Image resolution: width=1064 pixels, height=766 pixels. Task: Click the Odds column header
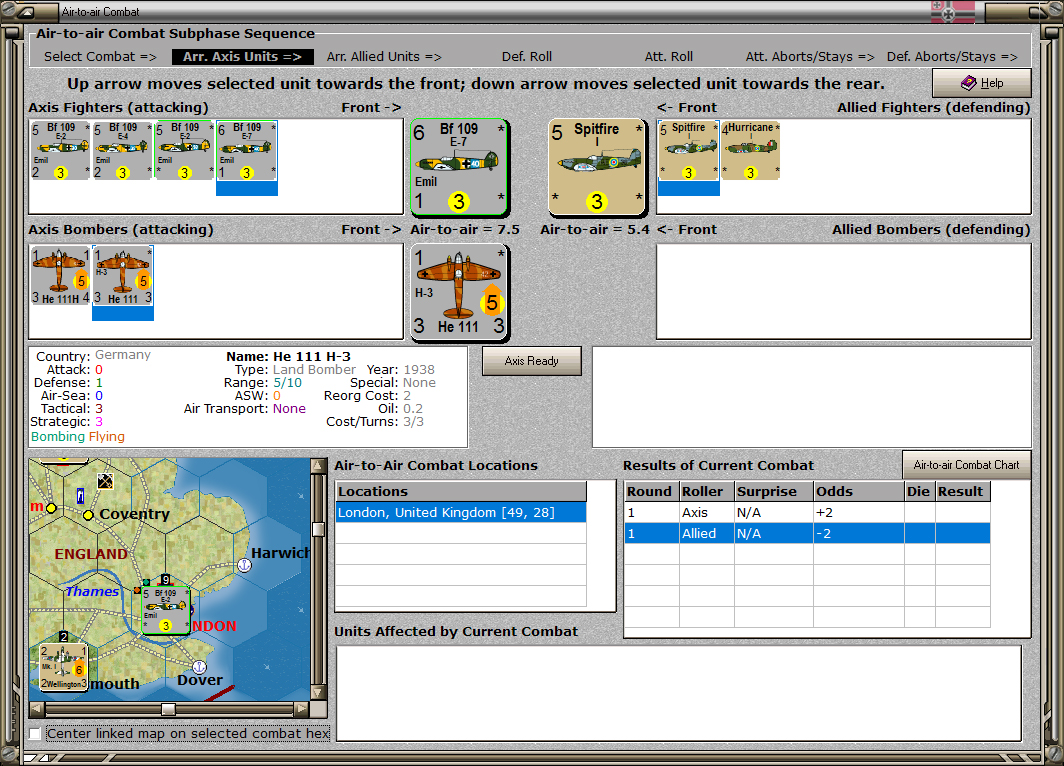coord(858,491)
